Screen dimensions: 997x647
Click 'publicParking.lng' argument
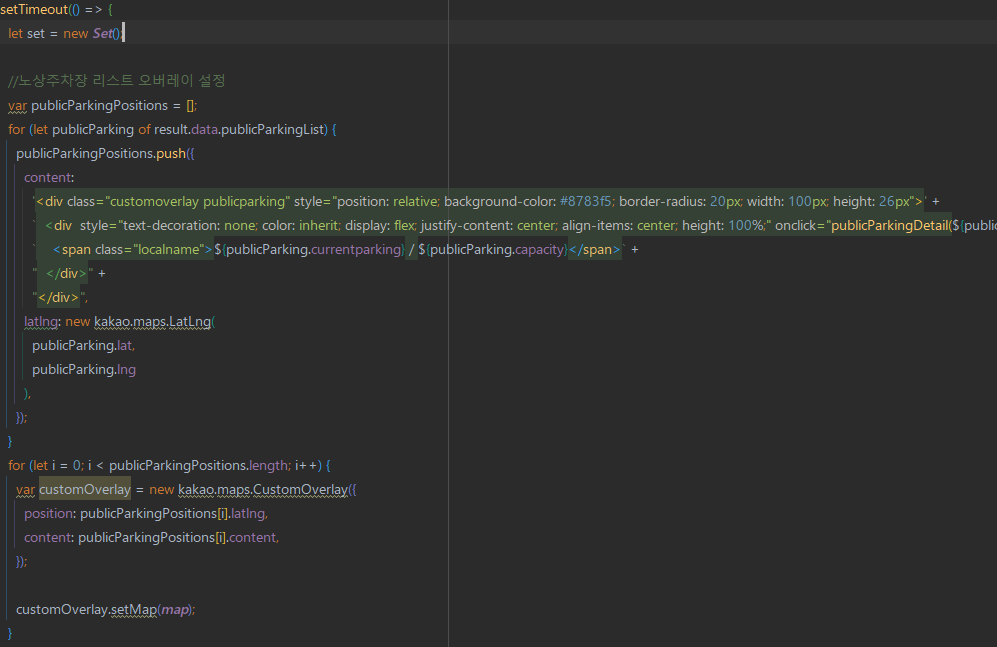click(x=84, y=370)
